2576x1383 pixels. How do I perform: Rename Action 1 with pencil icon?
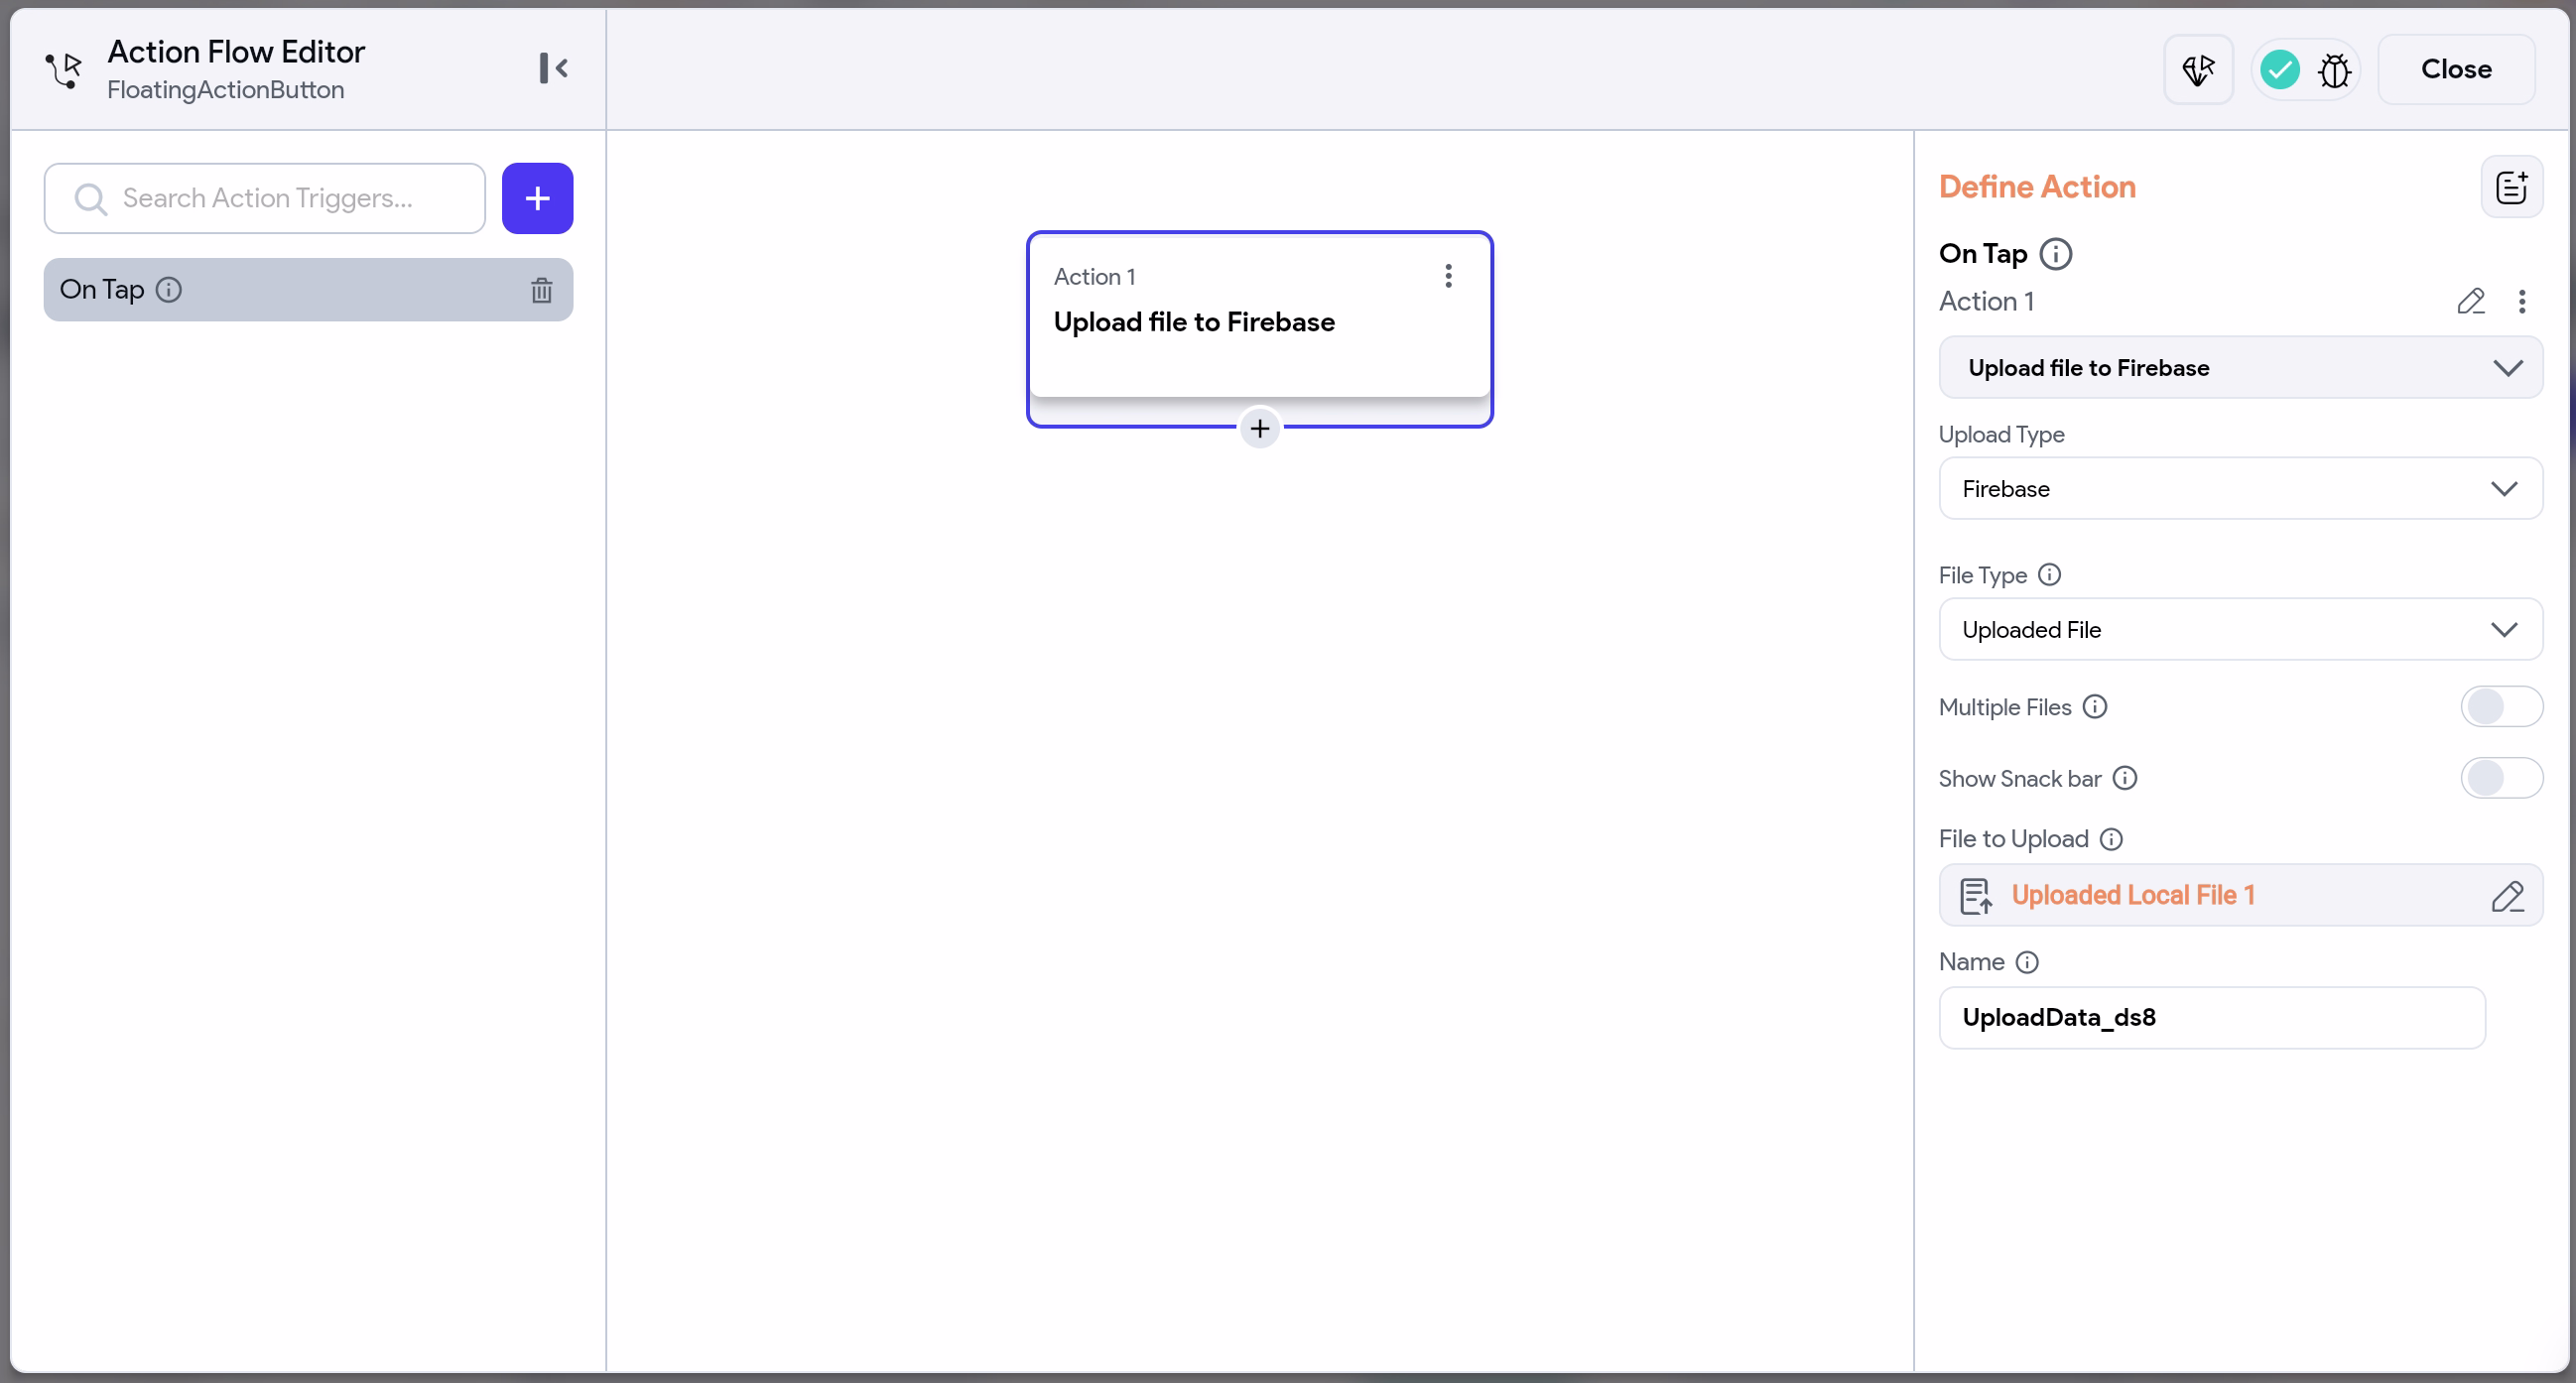coord(2471,301)
